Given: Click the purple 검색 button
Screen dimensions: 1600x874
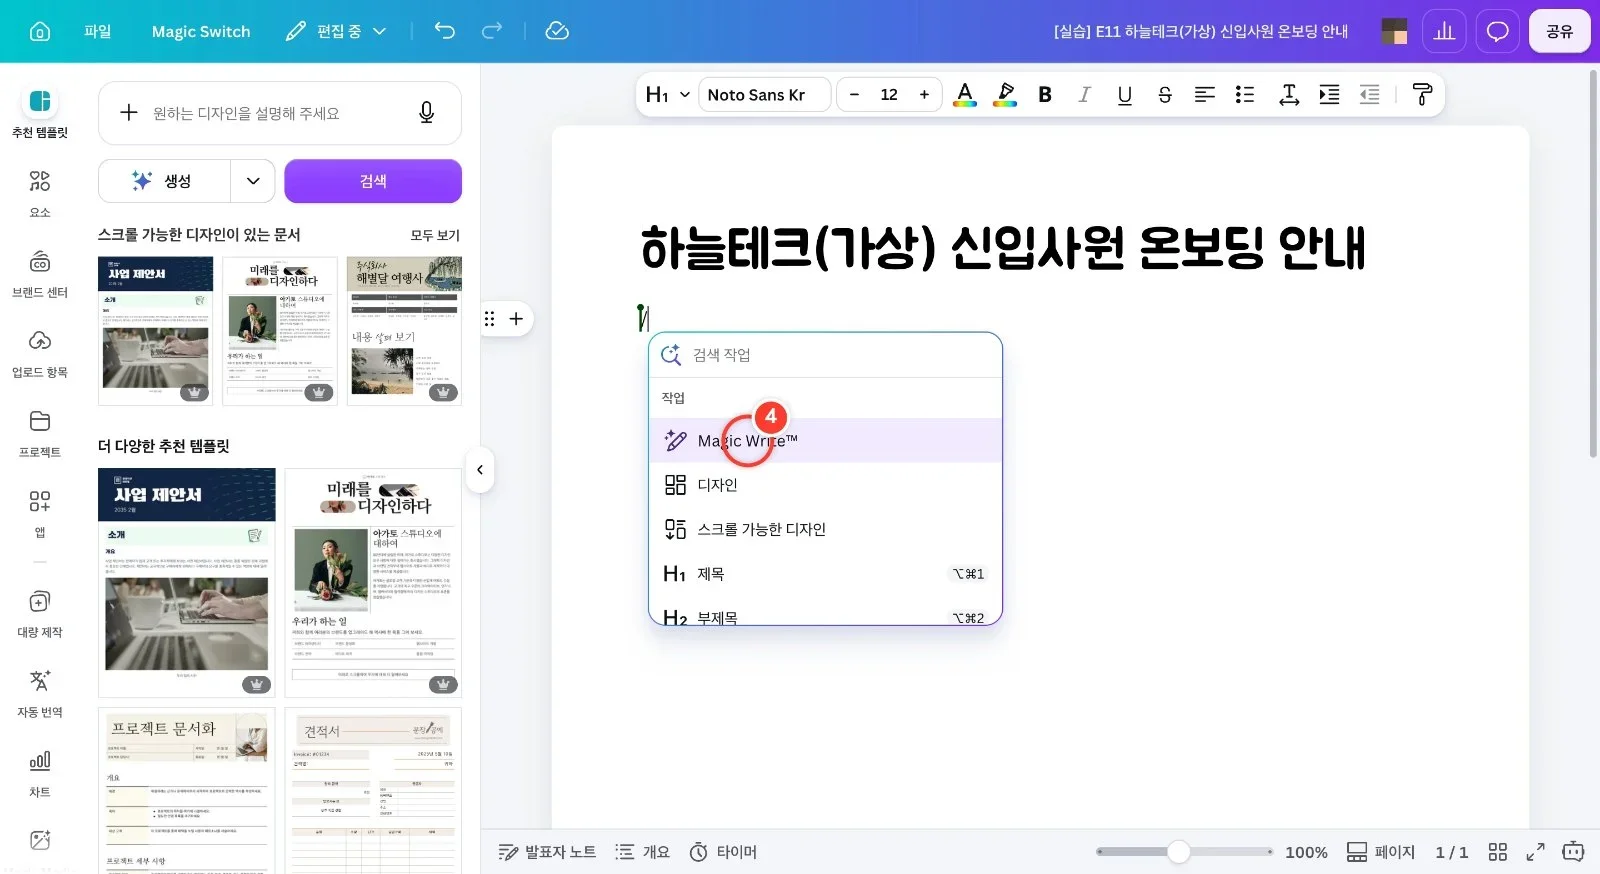Looking at the screenshot, I should (x=373, y=181).
